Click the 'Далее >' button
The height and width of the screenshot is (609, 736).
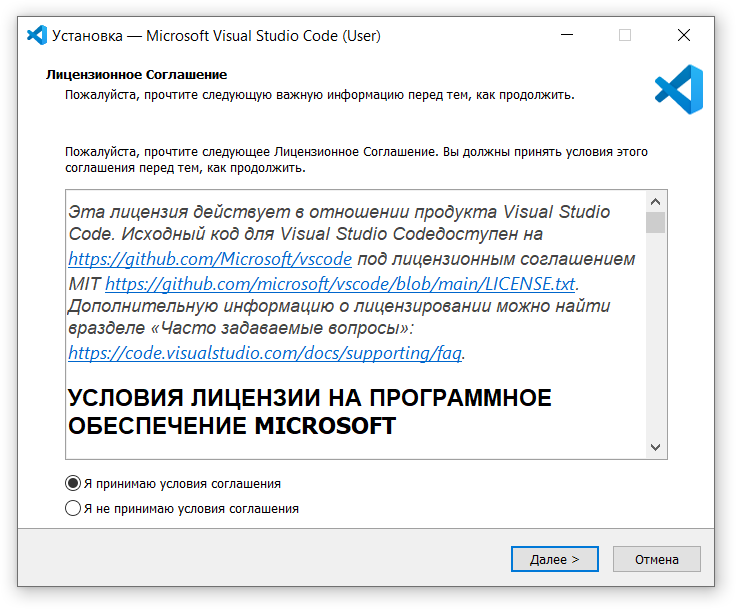click(554, 559)
